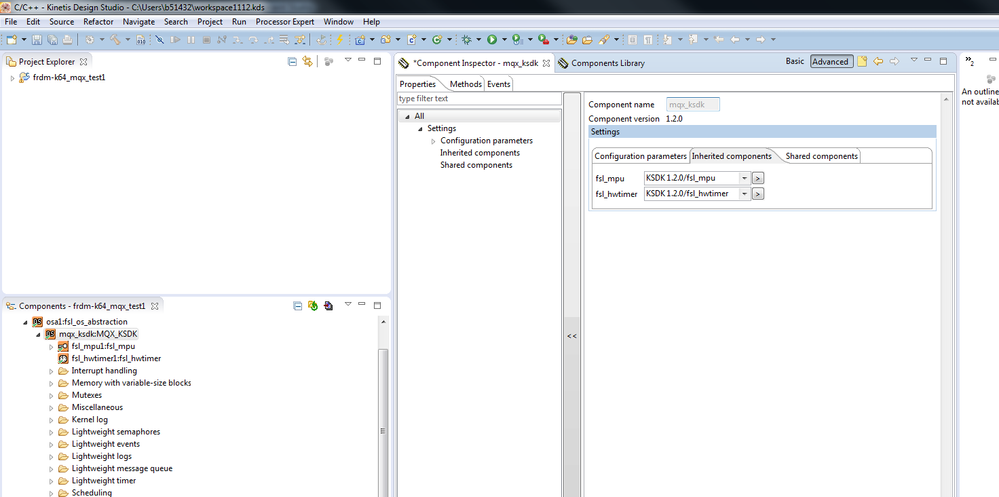Collapse the osa1:fsl_os_abstraction node
This screenshot has width=999, height=497.
point(25,322)
